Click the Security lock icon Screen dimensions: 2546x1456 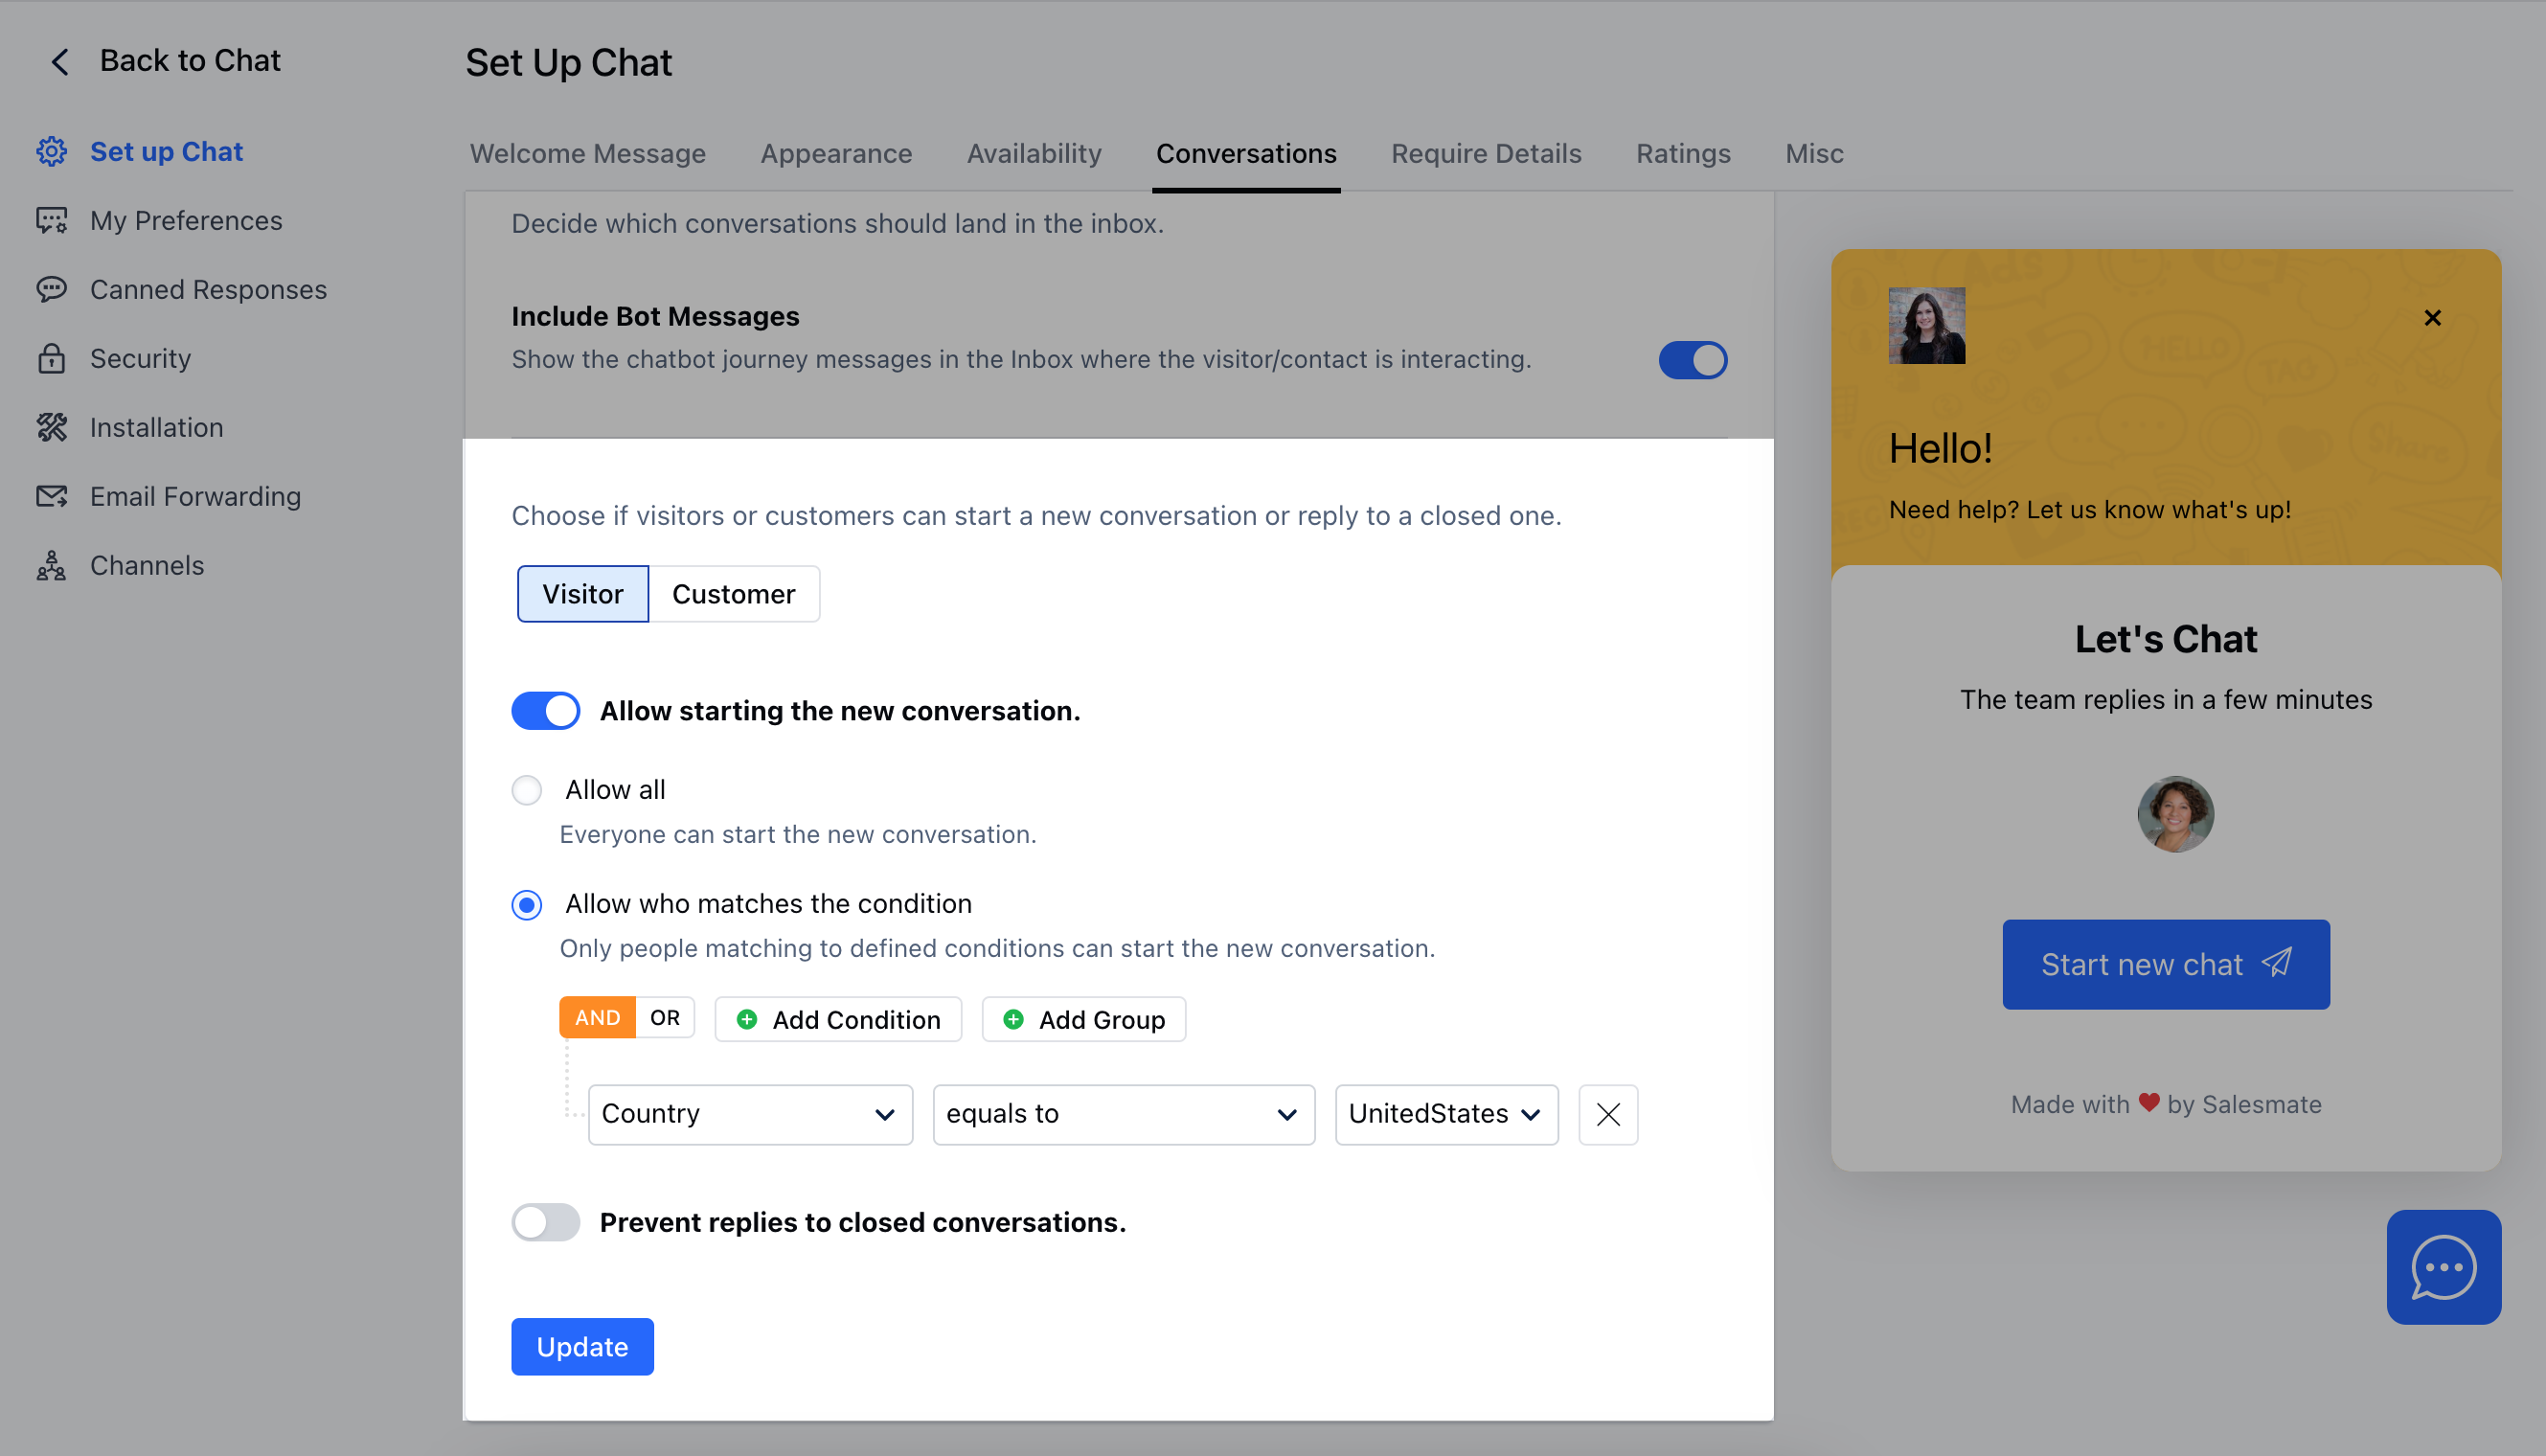click(x=51, y=358)
